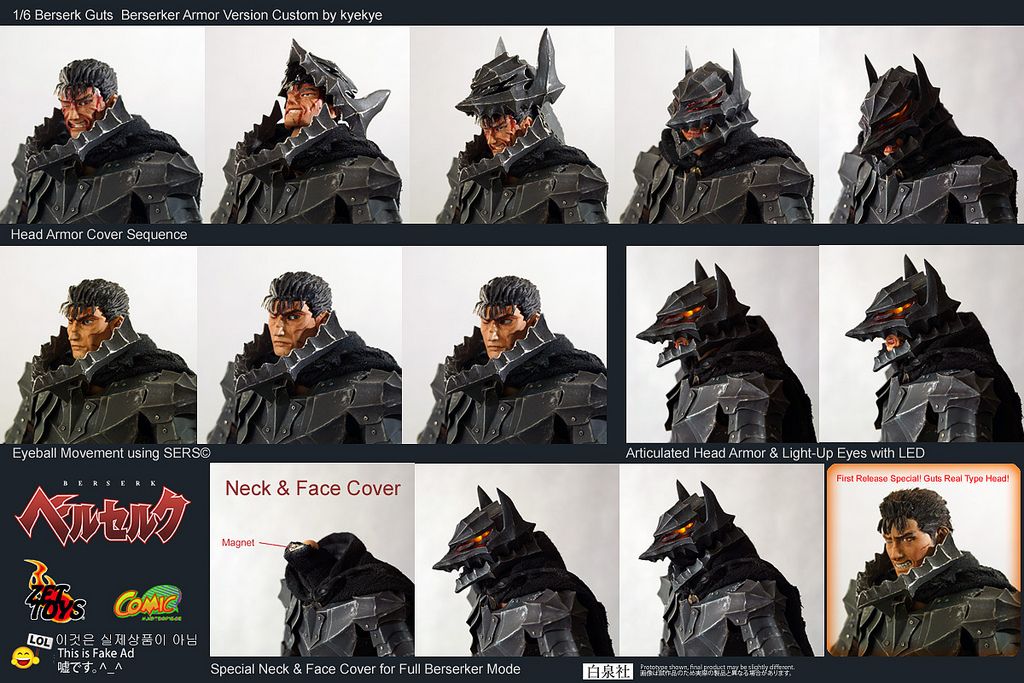Image resolution: width=1024 pixels, height=683 pixels.
Task: Open the Guts Real Type Head special photo
Action: tap(923, 560)
